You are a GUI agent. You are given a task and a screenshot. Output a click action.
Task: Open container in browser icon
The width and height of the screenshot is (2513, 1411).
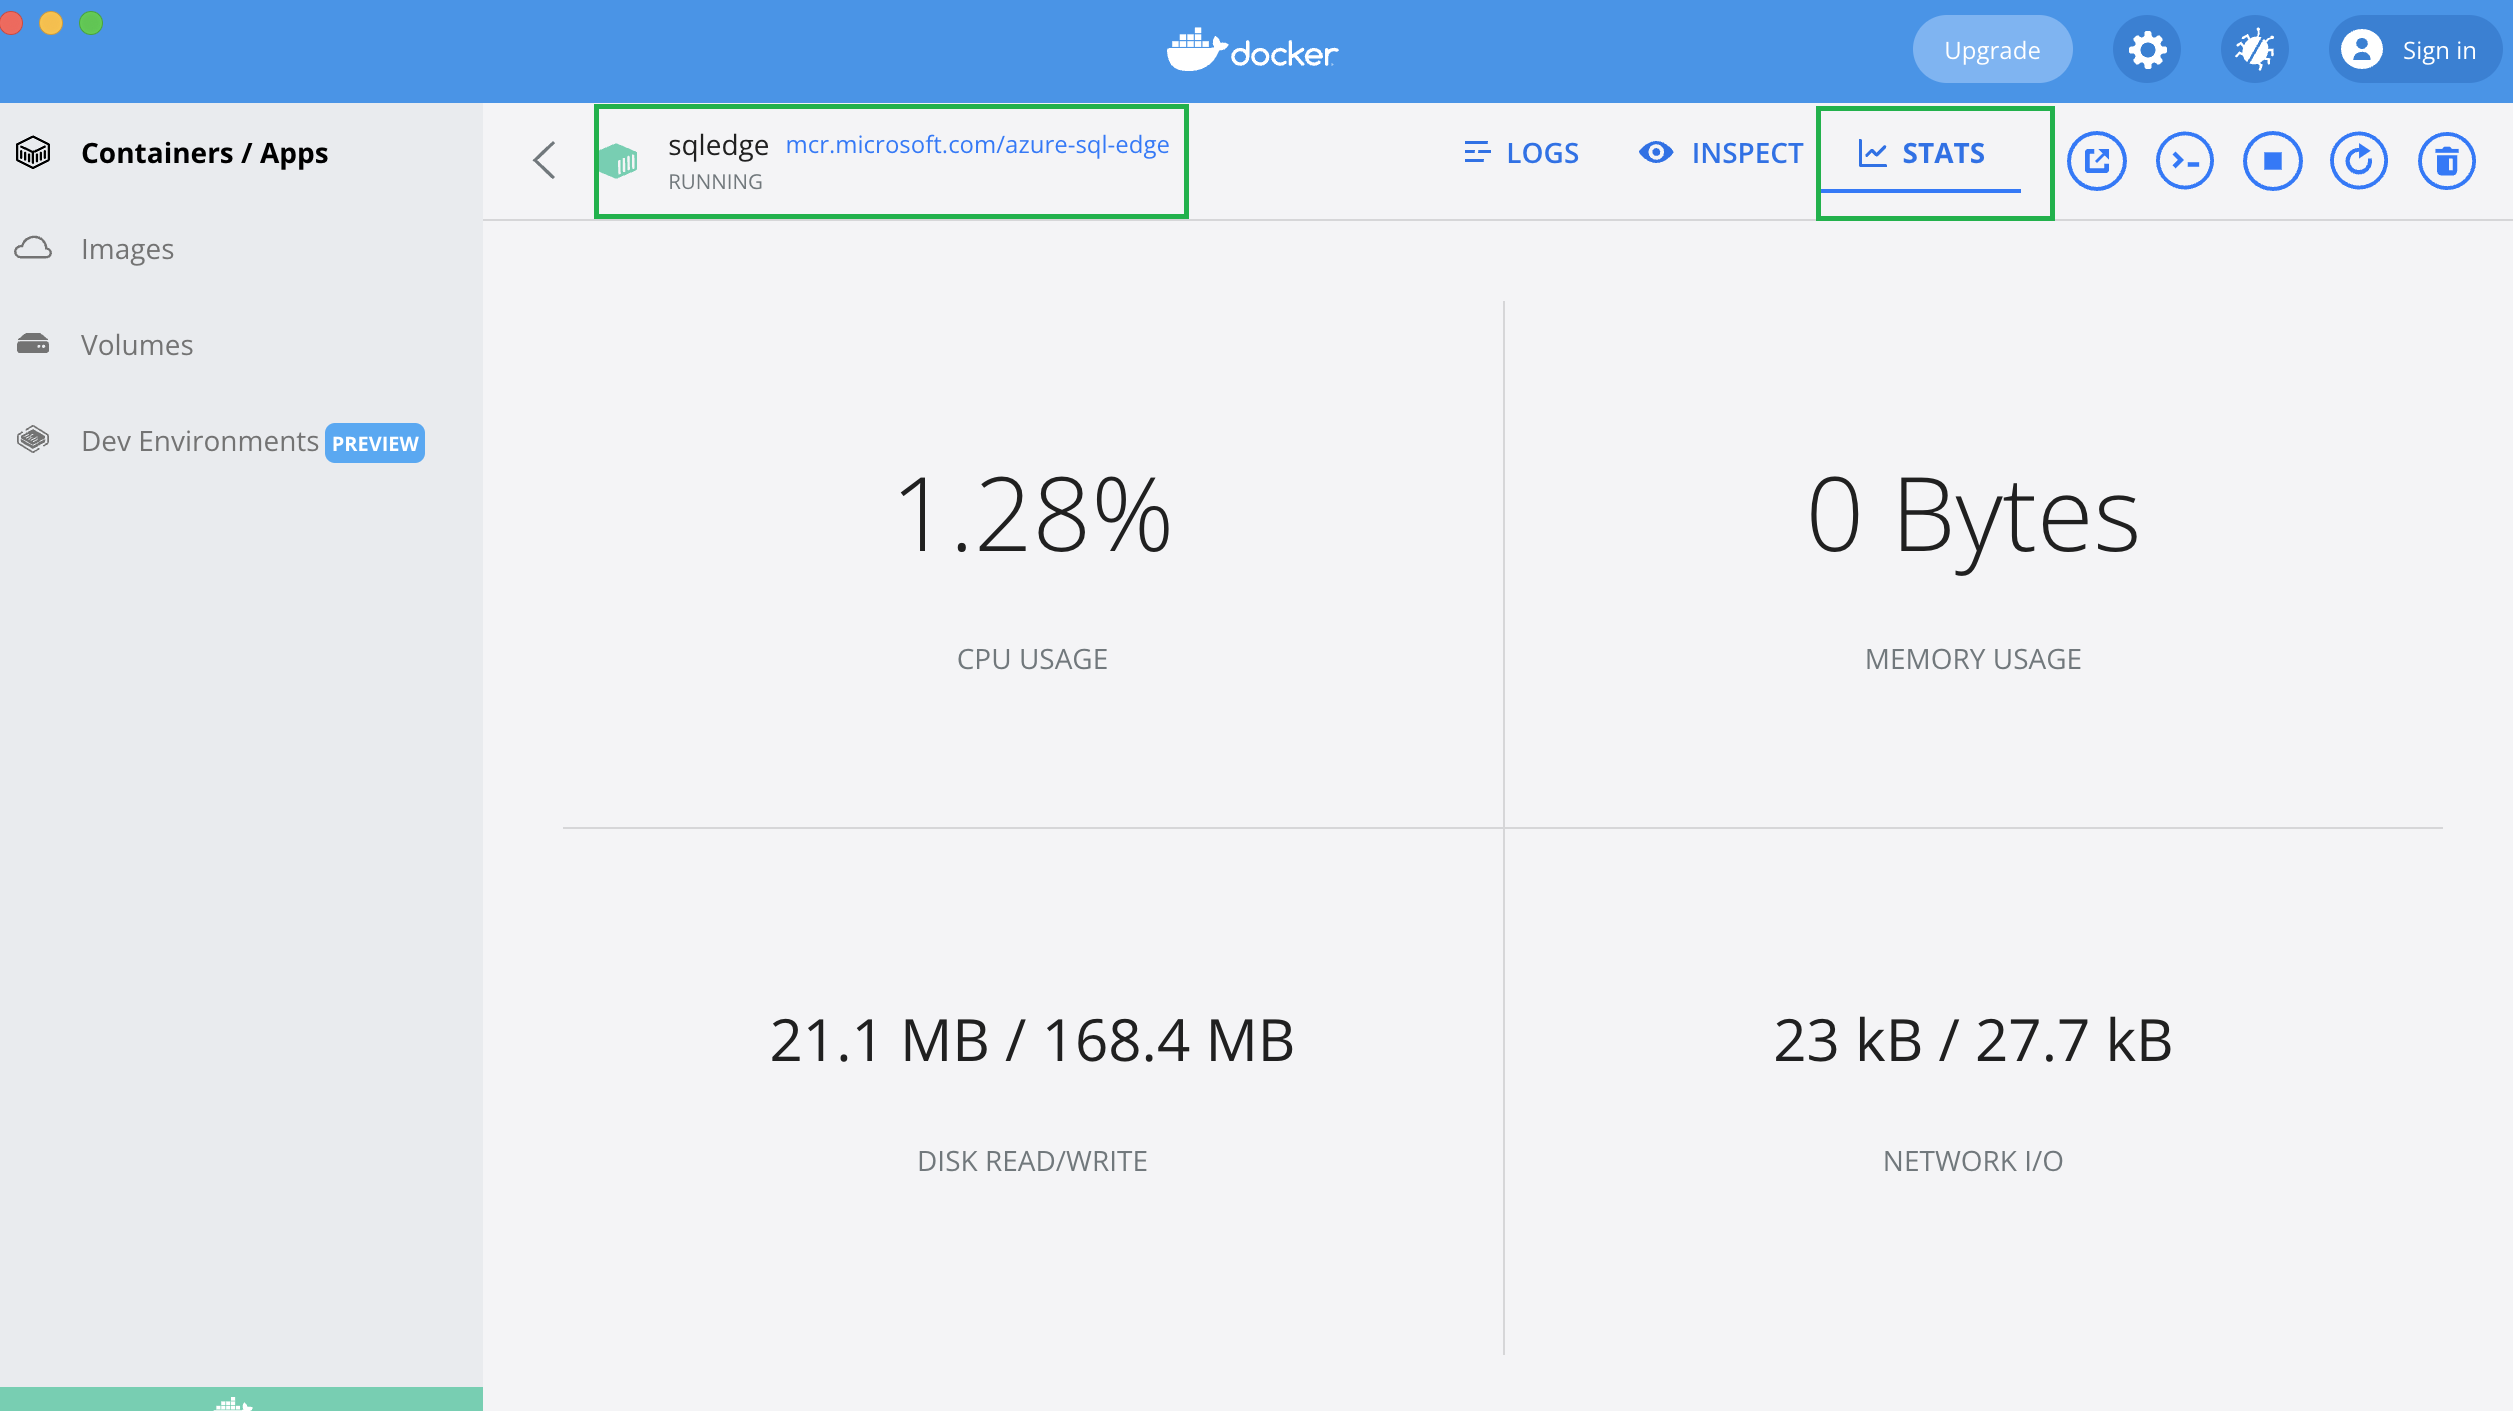point(2096,160)
